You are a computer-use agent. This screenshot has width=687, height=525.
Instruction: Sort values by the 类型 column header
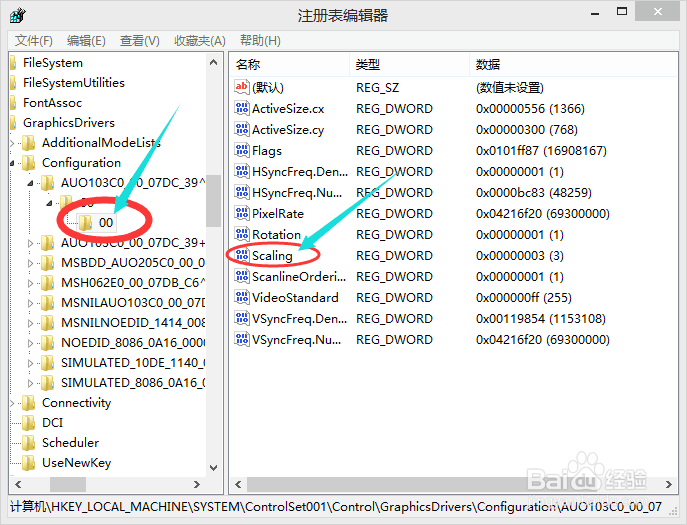(409, 65)
